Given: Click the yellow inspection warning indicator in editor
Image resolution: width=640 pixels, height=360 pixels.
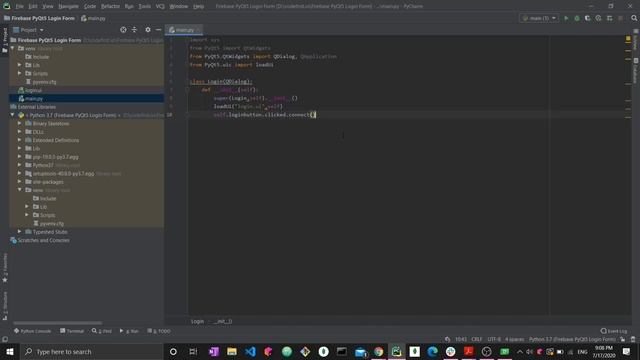Looking at the screenshot, I should point(628,39).
